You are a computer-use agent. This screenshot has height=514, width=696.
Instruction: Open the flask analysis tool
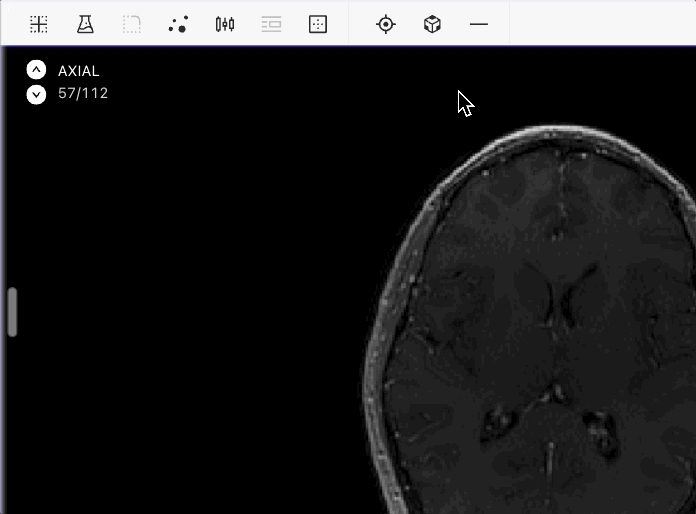coord(85,24)
